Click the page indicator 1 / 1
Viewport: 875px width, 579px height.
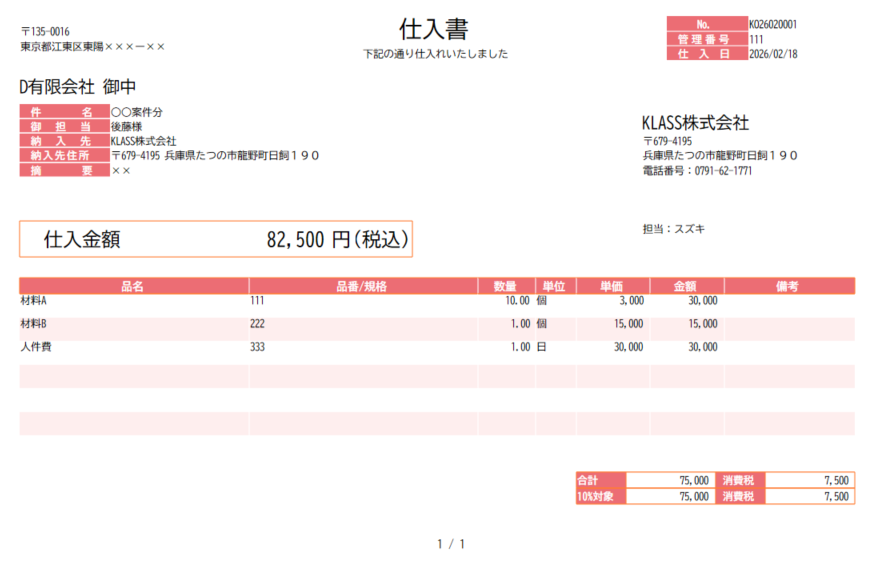click(451, 544)
